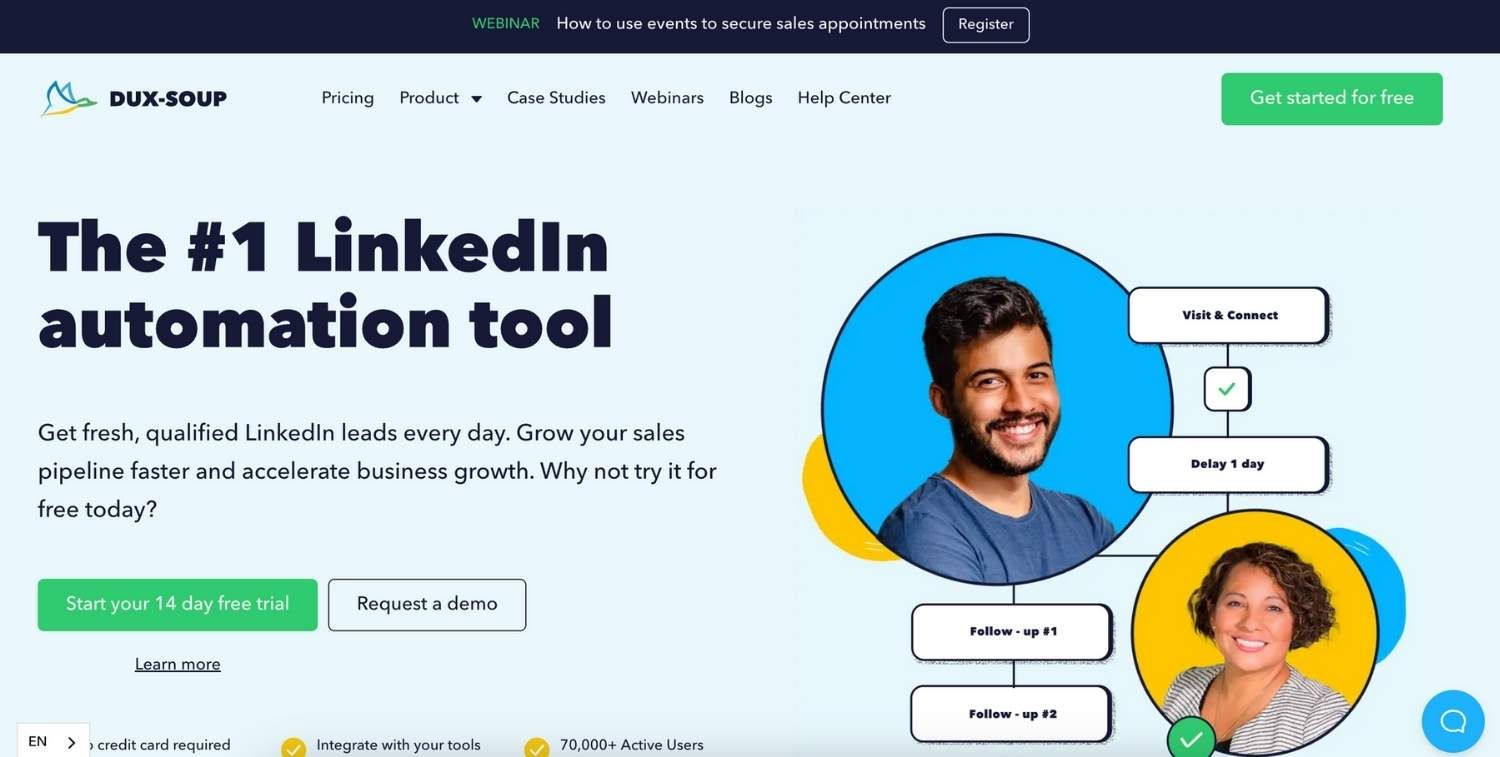Image resolution: width=1500 pixels, height=757 pixels.
Task: Click the Visit & Connect workflow box
Action: click(1229, 315)
